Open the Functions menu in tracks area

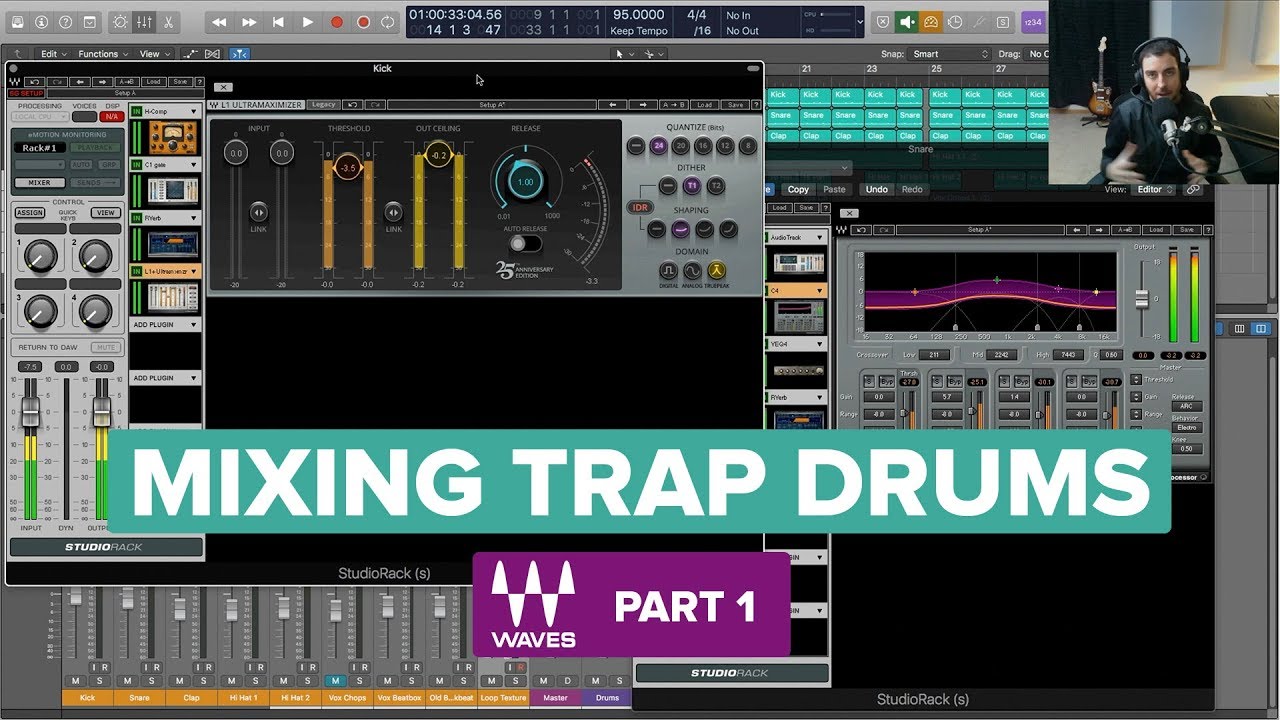click(103, 54)
